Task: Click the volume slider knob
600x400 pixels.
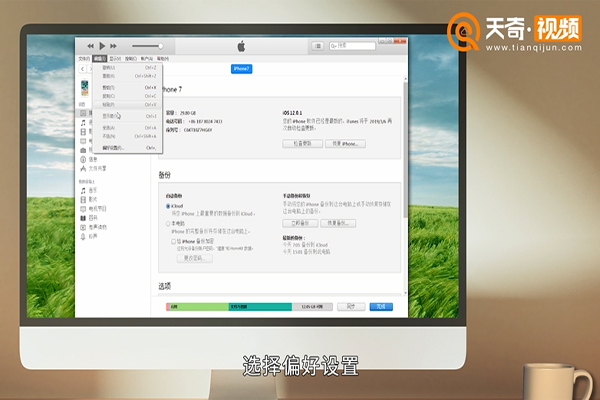Action: pyautogui.click(x=161, y=46)
